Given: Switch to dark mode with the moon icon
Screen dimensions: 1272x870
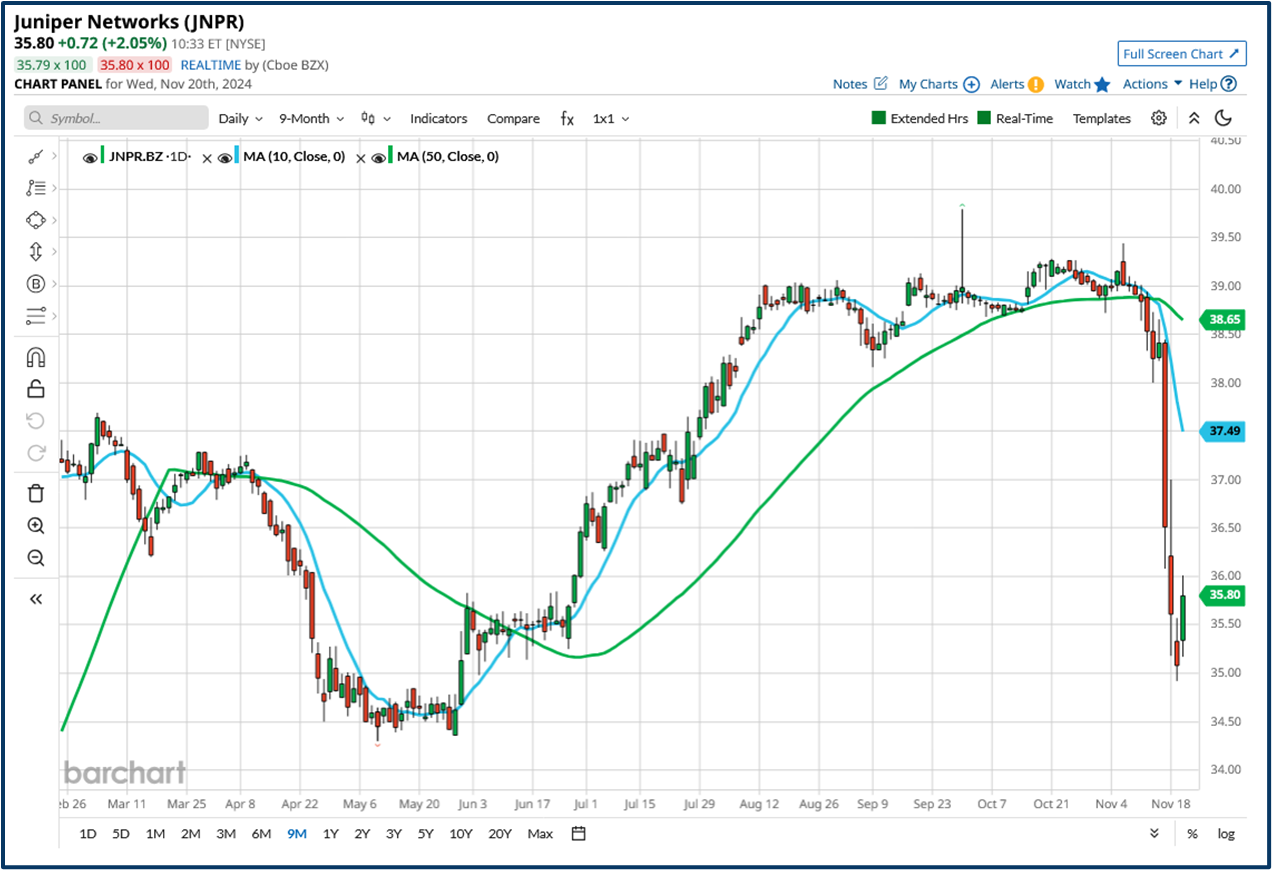Looking at the screenshot, I should pyautogui.click(x=1222, y=117).
